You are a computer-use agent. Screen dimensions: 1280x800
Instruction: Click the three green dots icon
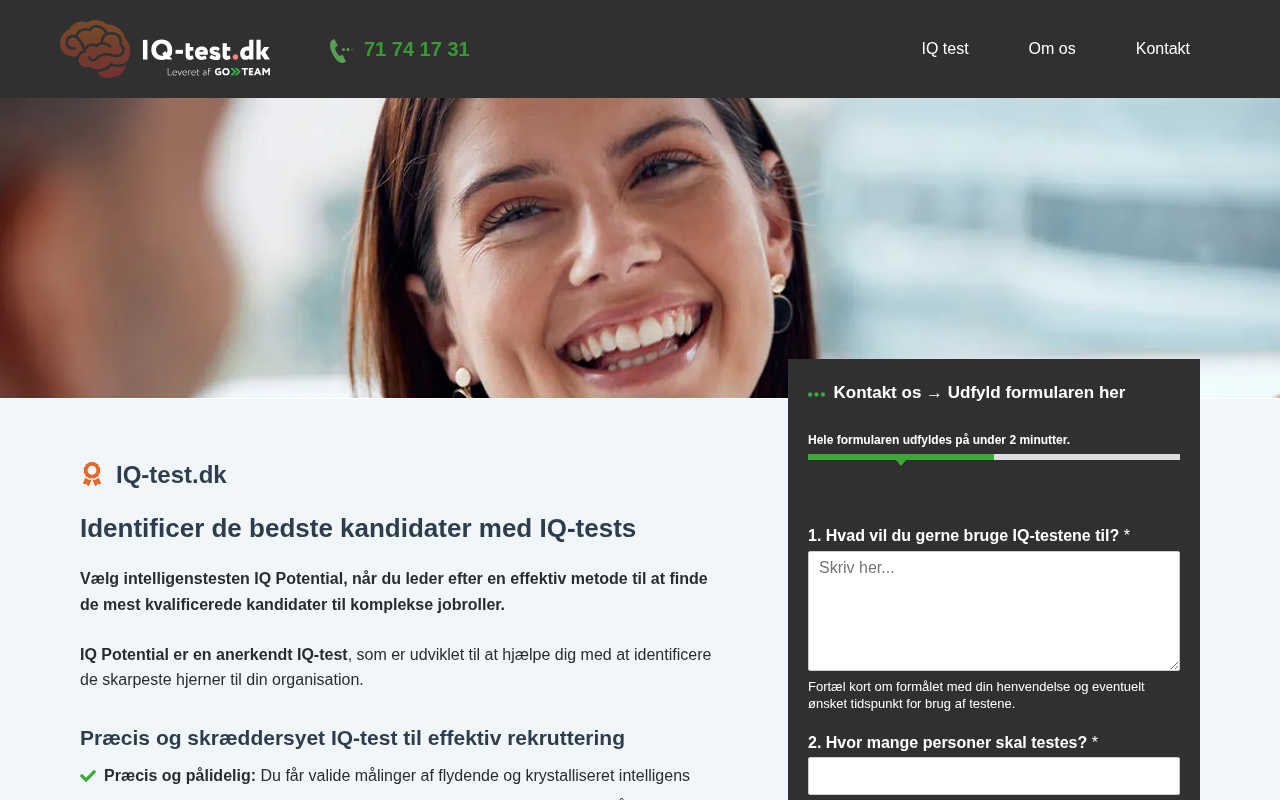(x=817, y=394)
